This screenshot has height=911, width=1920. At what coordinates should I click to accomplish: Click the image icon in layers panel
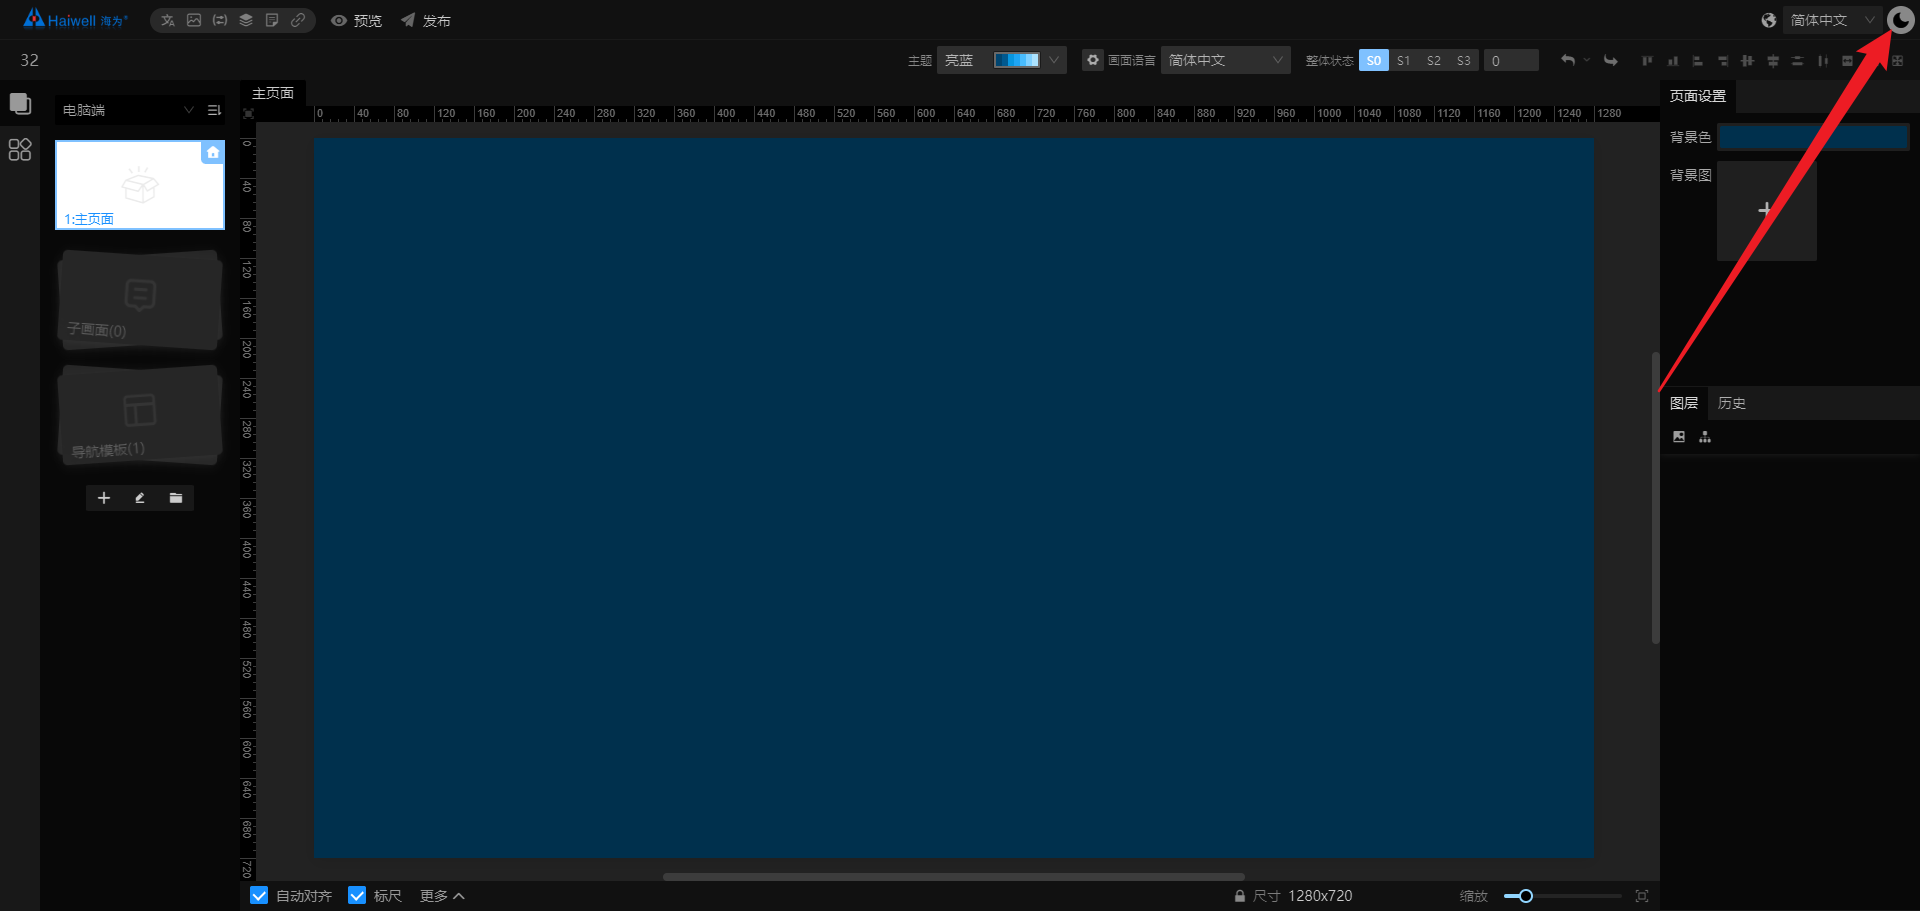[x=1679, y=437]
